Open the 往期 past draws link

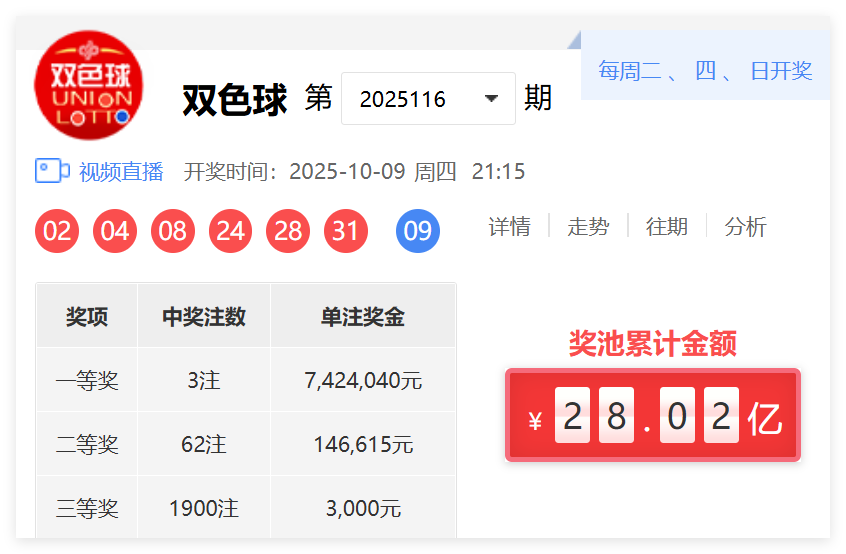[667, 227]
